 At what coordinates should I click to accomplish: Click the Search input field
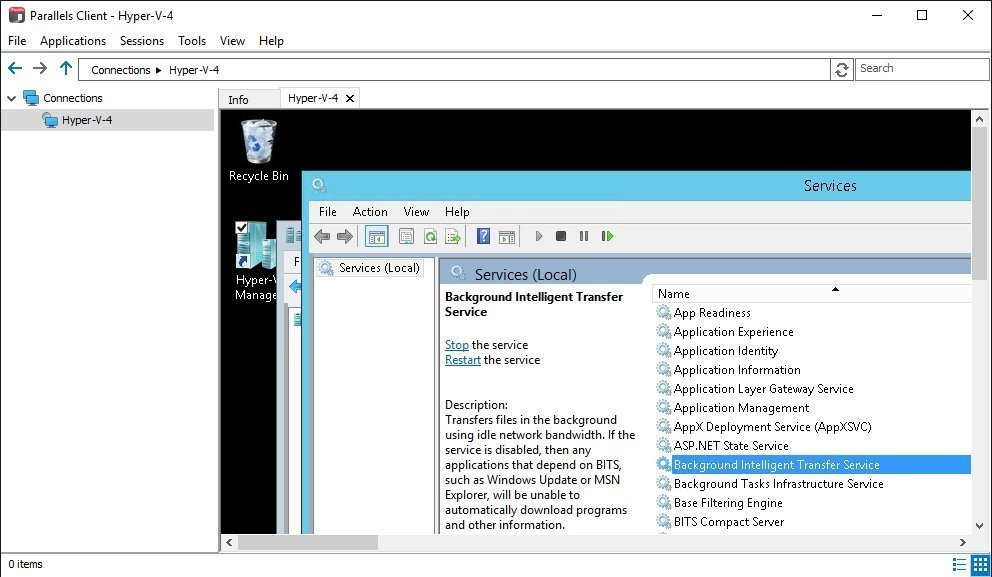920,69
